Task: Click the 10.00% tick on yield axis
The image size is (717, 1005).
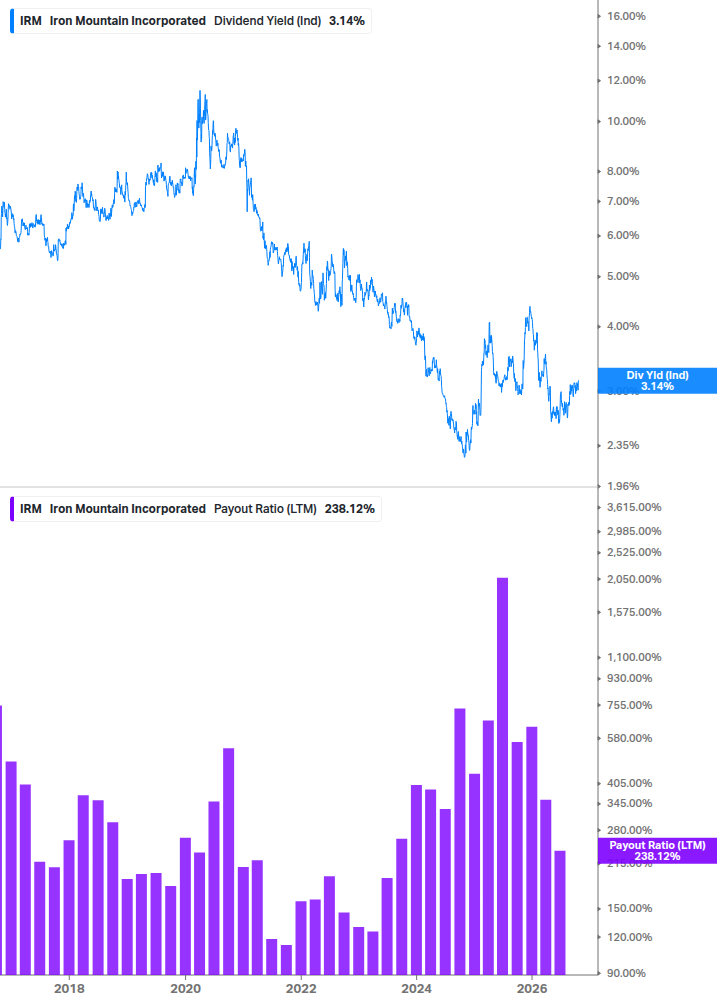Action: click(626, 121)
